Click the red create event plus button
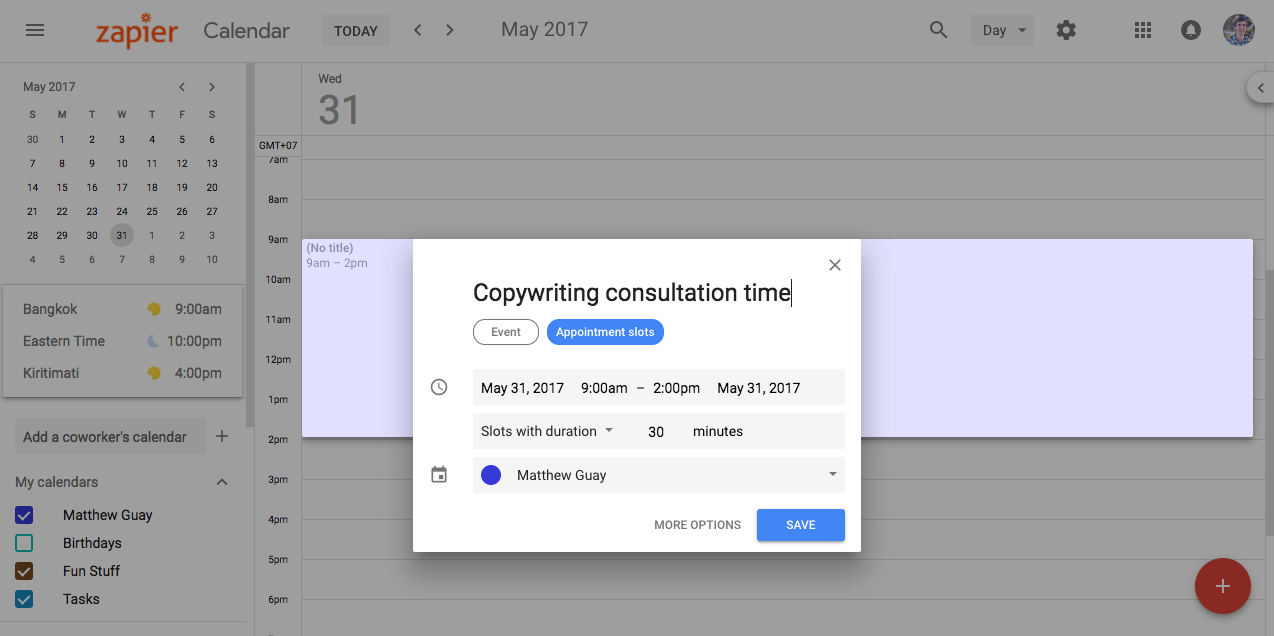Image resolution: width=1274 pixels, height=636 pixels. pos(1222,586)
